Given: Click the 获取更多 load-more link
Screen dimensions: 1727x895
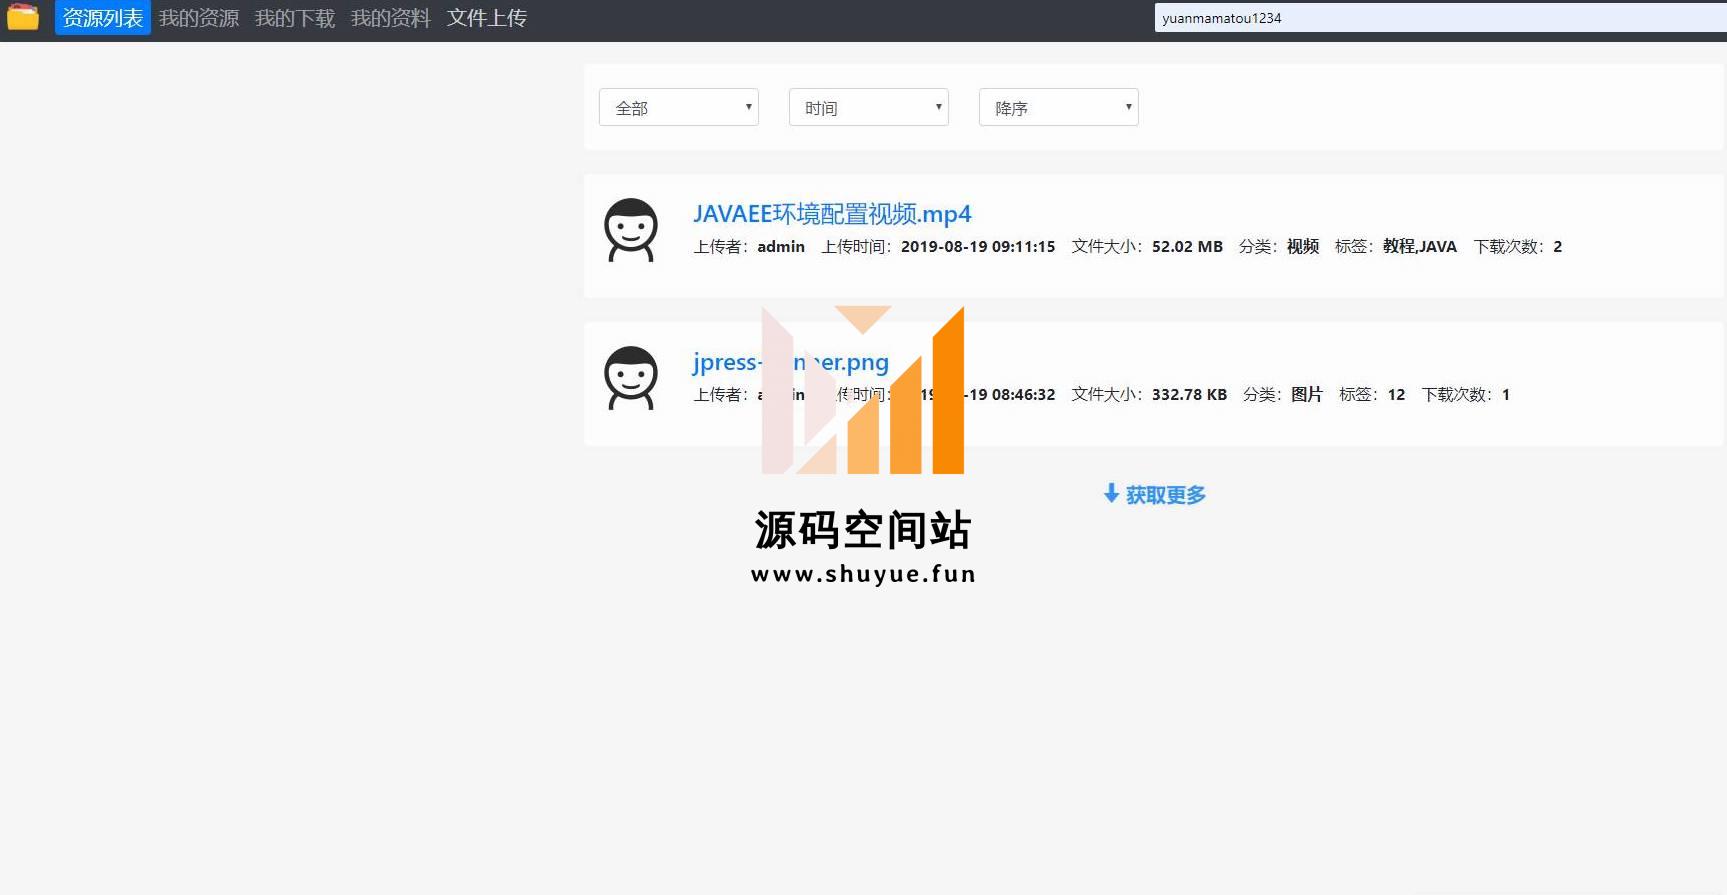Looking at the screenshot, I should click(x=1155, y=494).
